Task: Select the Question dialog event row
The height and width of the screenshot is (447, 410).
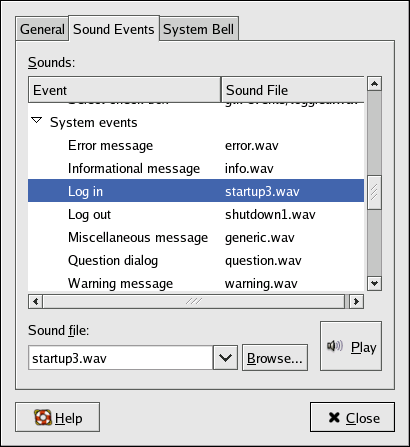Action: point(196,260)
